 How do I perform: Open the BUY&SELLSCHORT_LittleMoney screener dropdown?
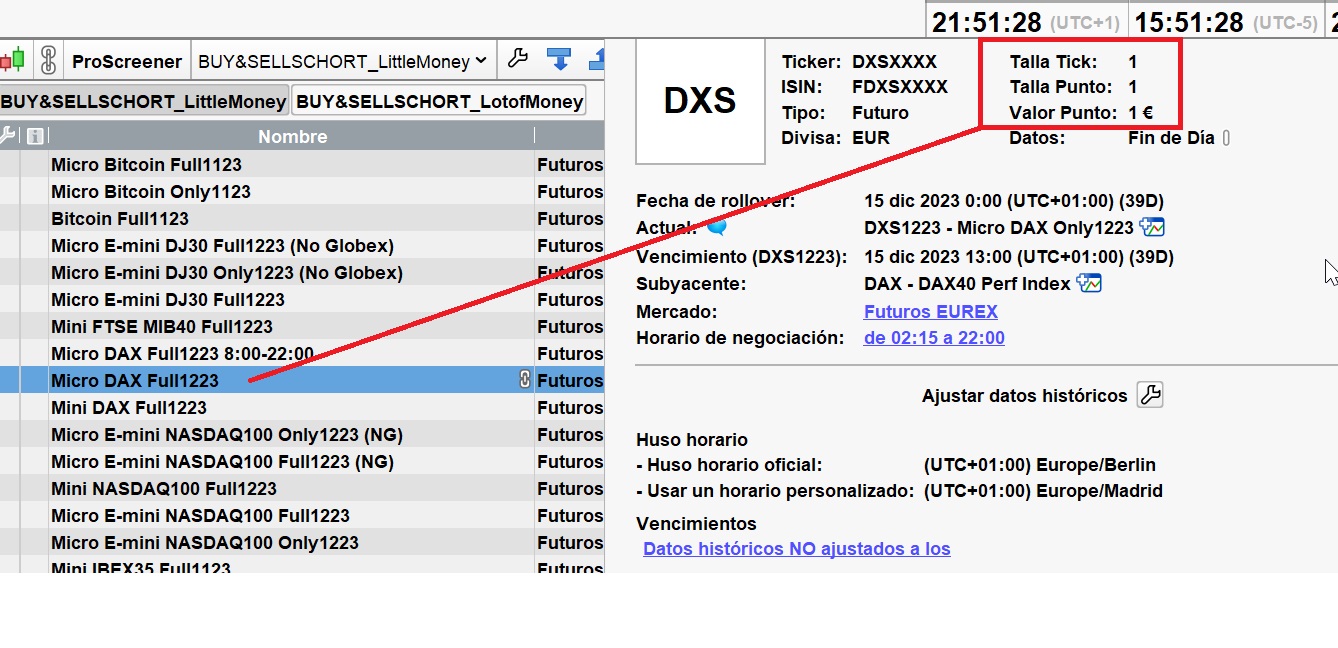click(x=343, y=61)
